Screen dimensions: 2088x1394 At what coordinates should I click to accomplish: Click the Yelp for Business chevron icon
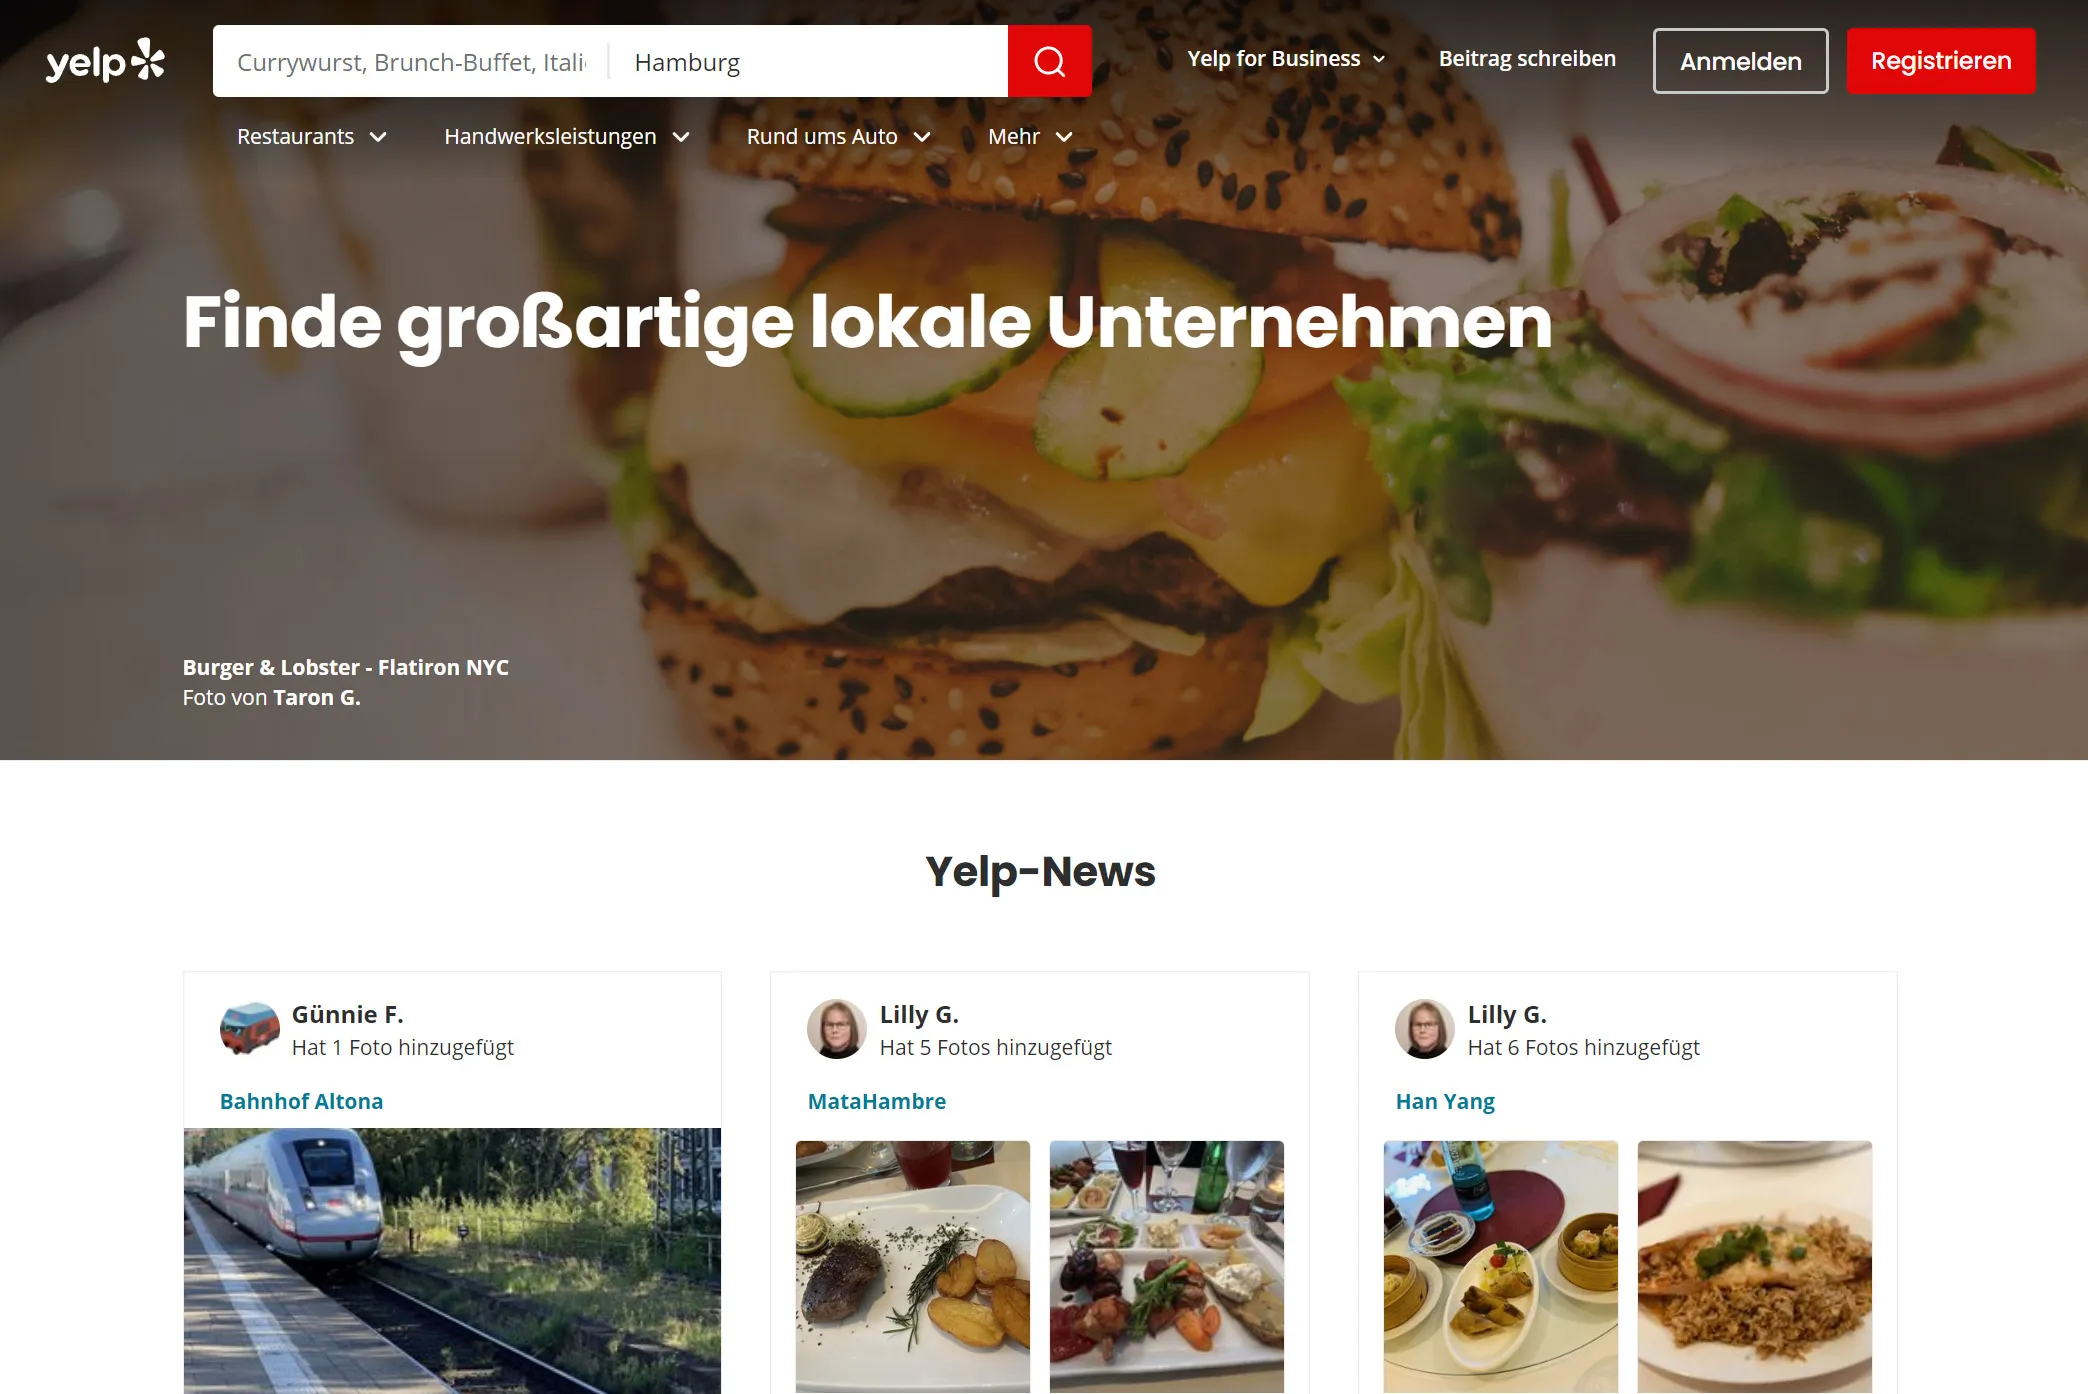1379,59
